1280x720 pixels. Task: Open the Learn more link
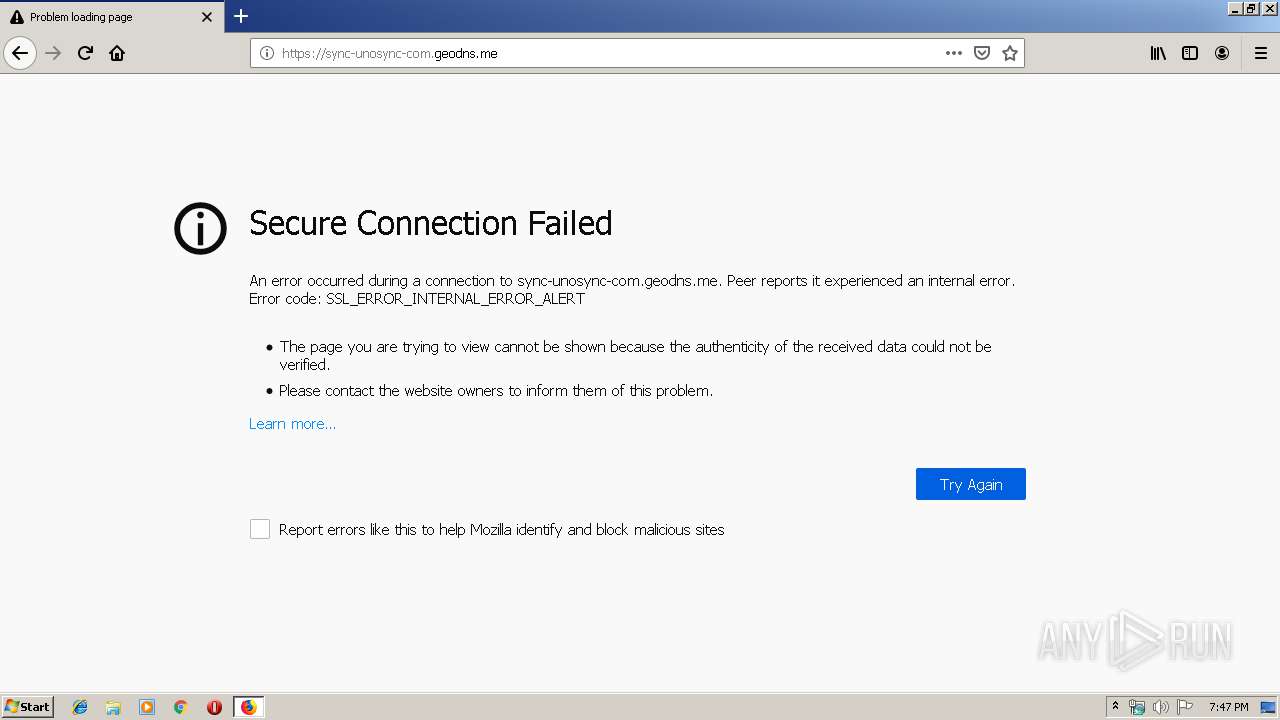pos(292,424)
